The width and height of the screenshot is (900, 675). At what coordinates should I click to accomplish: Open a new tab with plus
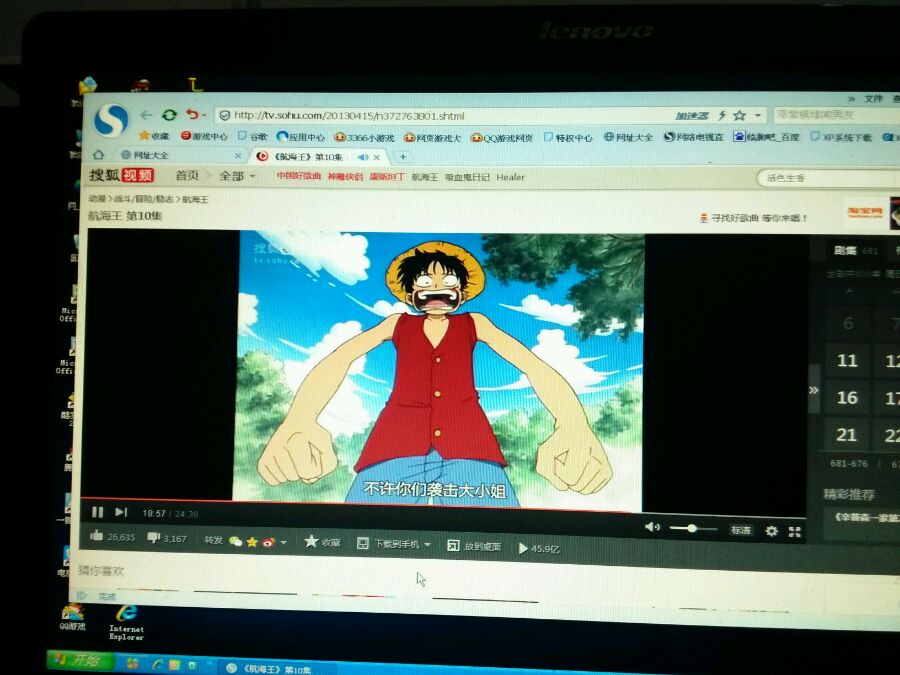point(403,157)
